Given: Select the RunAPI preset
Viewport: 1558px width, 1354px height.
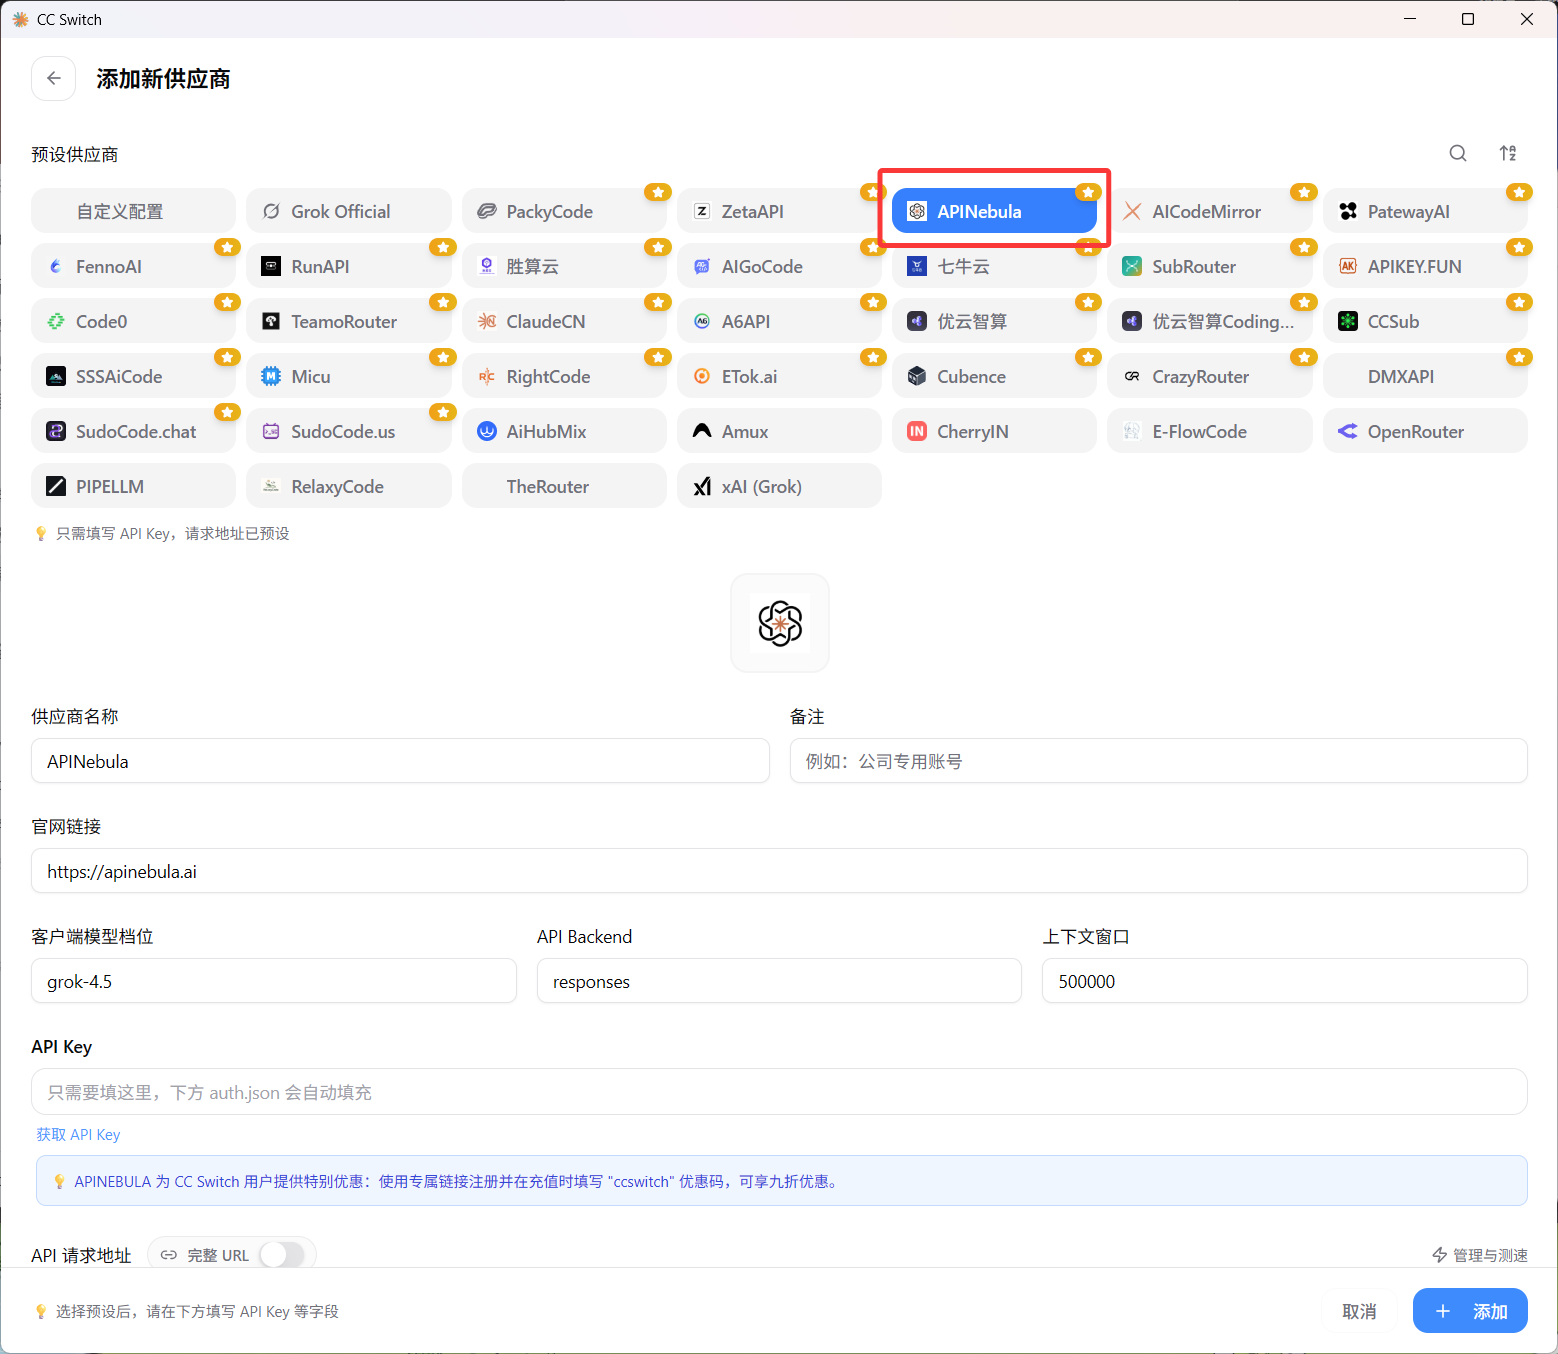Looking at the screenshot, I should 349,266.
